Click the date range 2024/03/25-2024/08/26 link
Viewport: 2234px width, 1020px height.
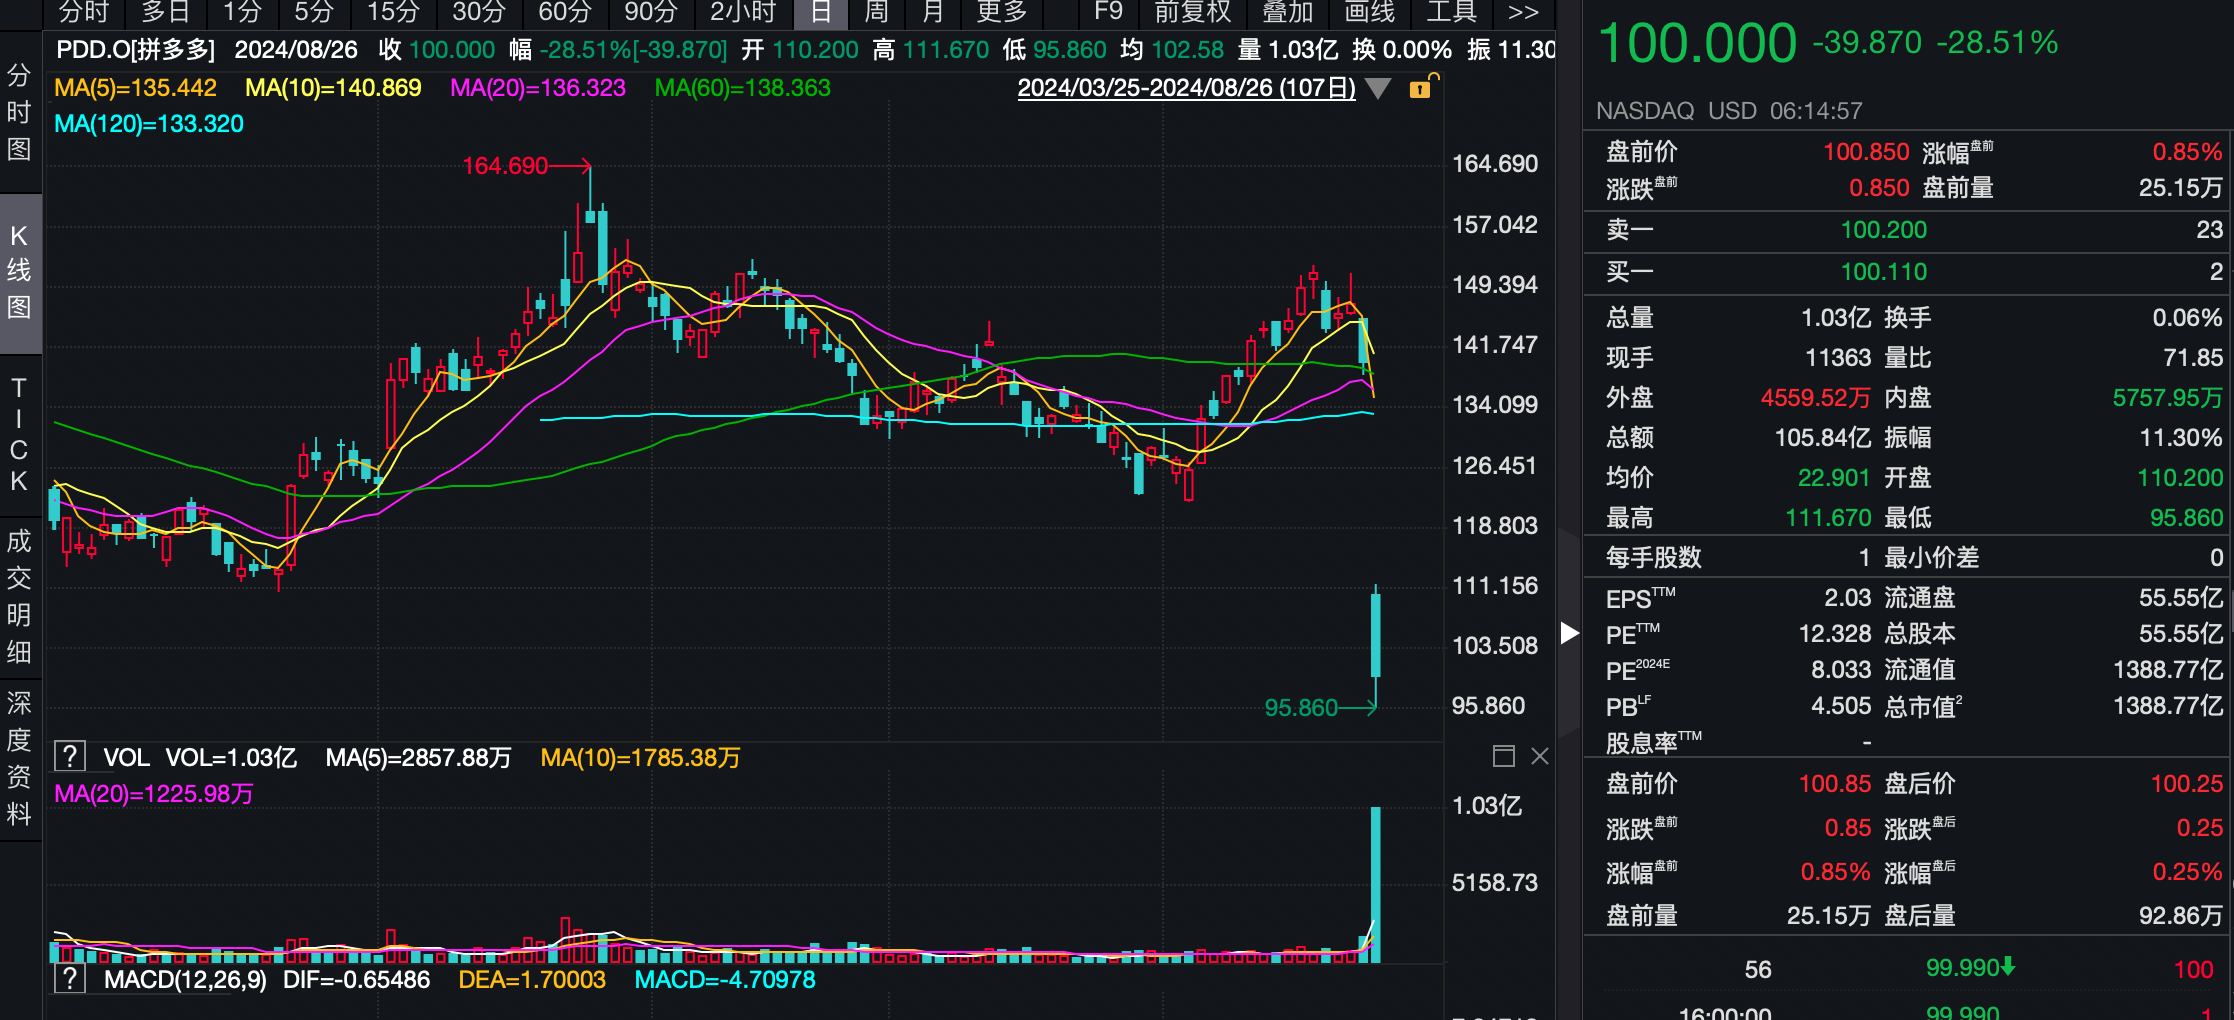(x=1186, y=88)
